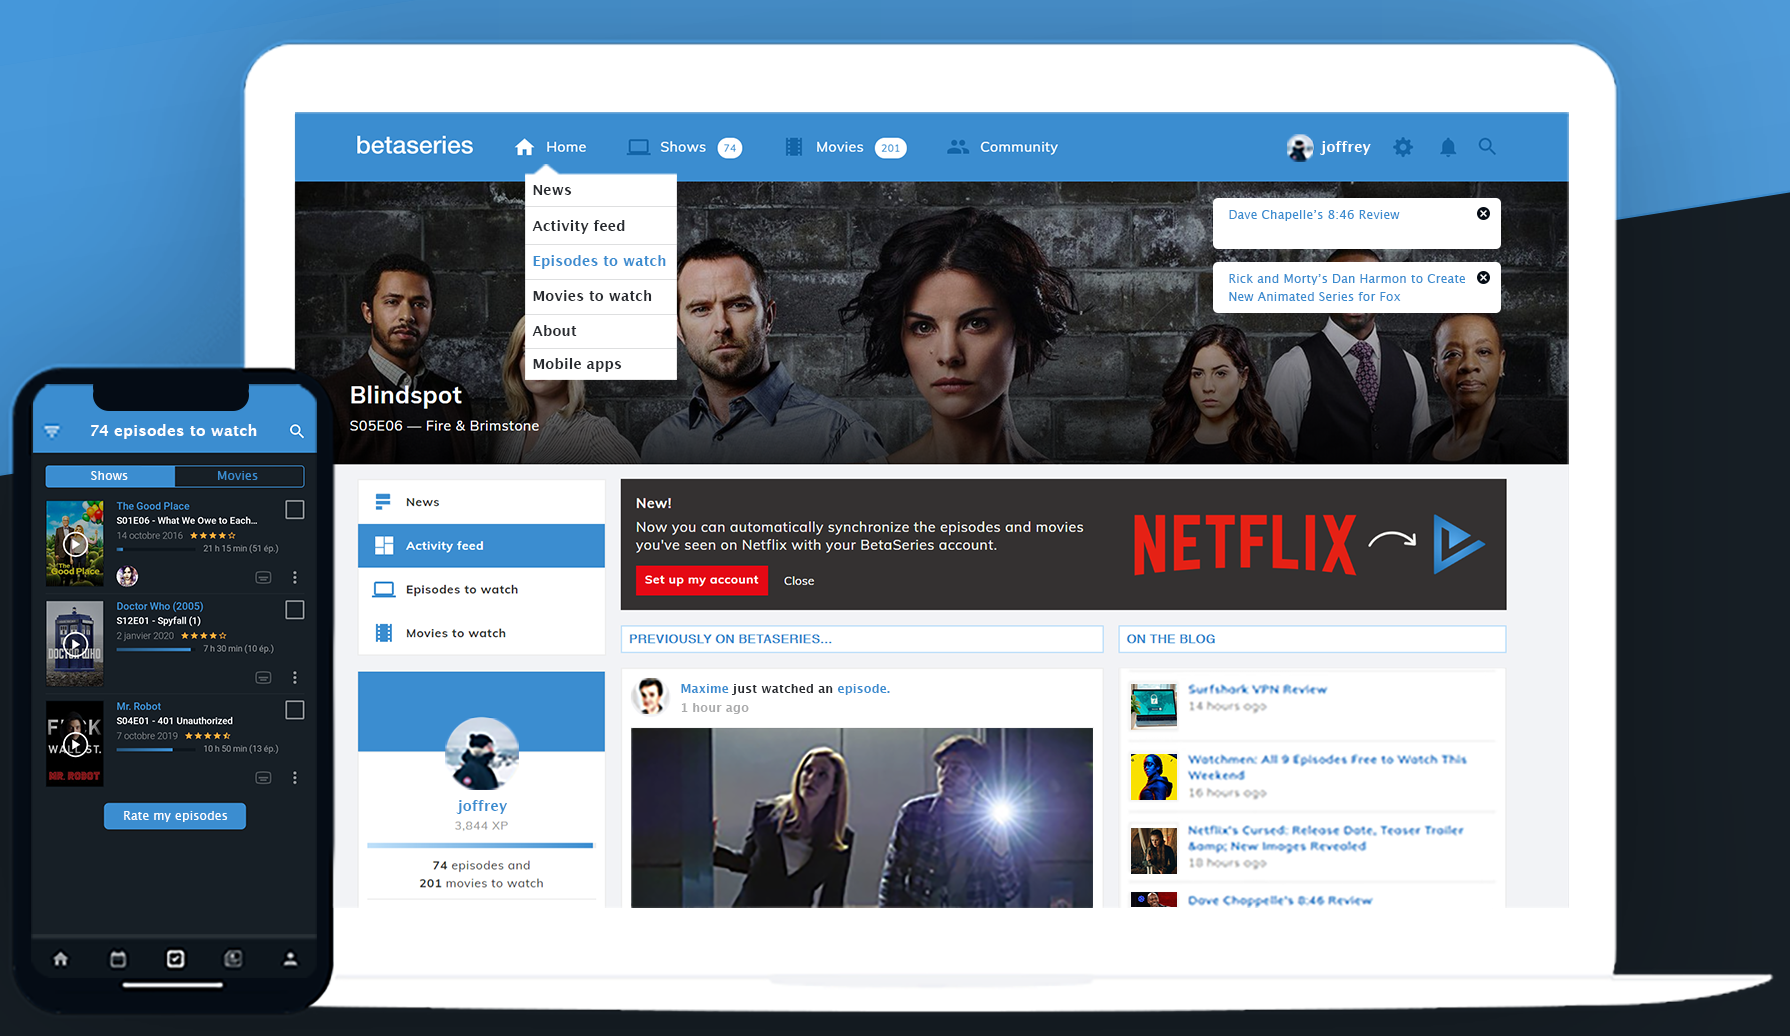Screen dimensions: 1790x1036
Task: Select Episodes to watch in Home dropdown
Action: [601, 261]
